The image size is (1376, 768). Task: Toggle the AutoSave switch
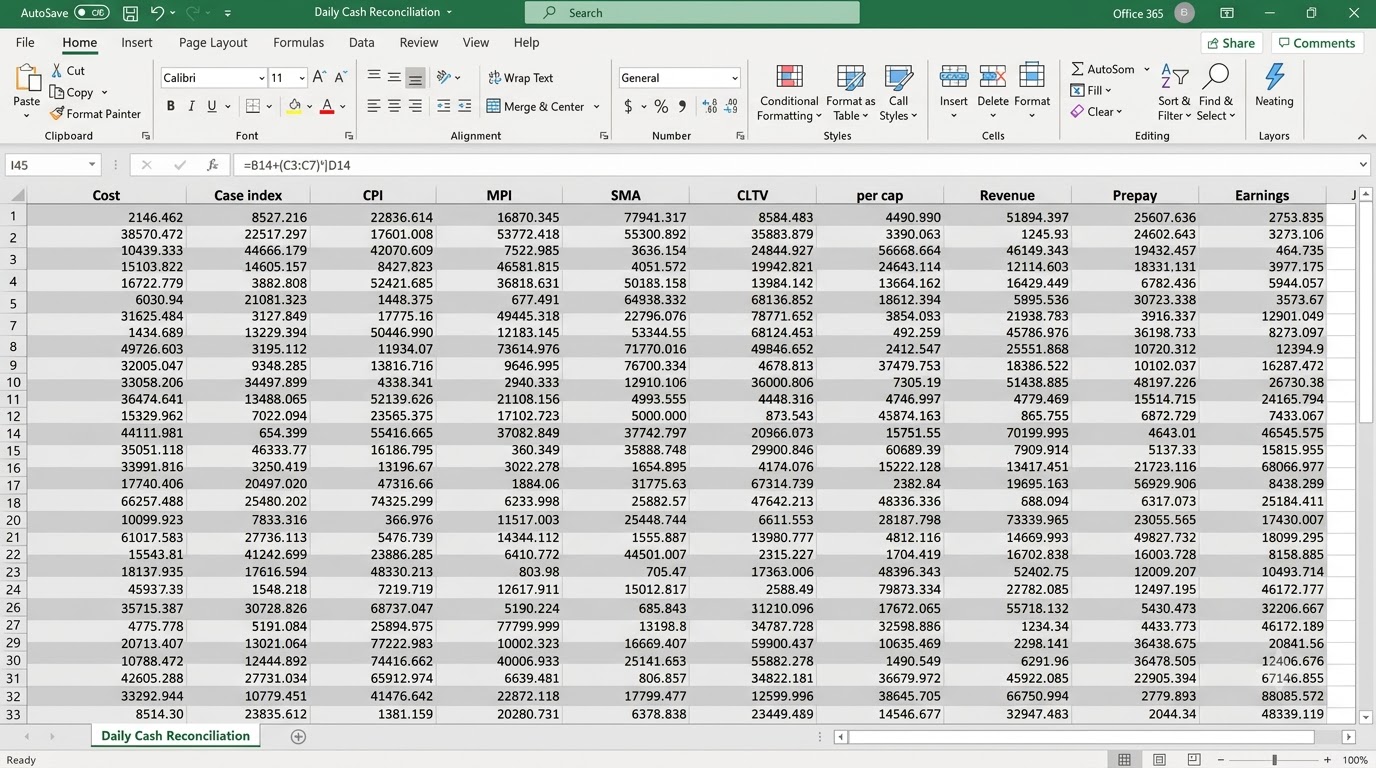(x=92, y=13)
